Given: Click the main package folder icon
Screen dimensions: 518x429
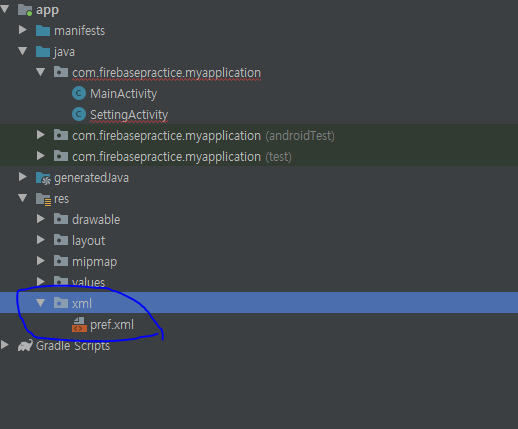Looking at the screenshot, I should pyautogui.click(x=61, y=72).
